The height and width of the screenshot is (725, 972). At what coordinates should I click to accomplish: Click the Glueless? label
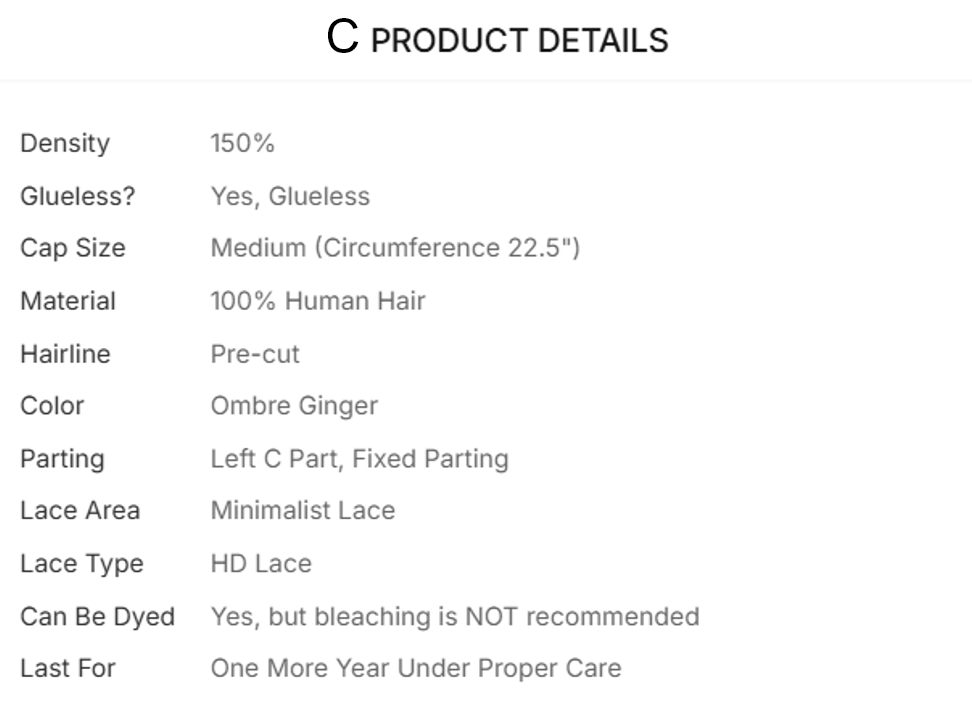click(77, 196)
